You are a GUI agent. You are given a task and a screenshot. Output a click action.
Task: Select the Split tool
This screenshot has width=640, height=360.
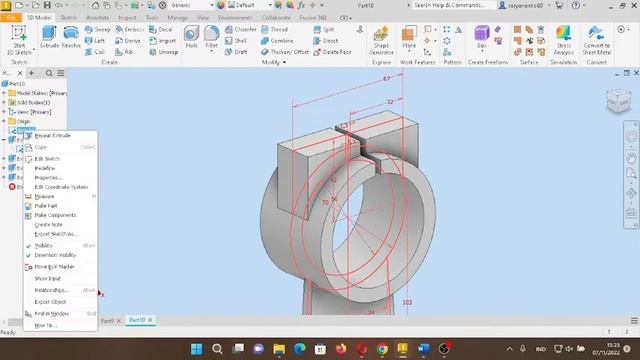tap(324, 29)
